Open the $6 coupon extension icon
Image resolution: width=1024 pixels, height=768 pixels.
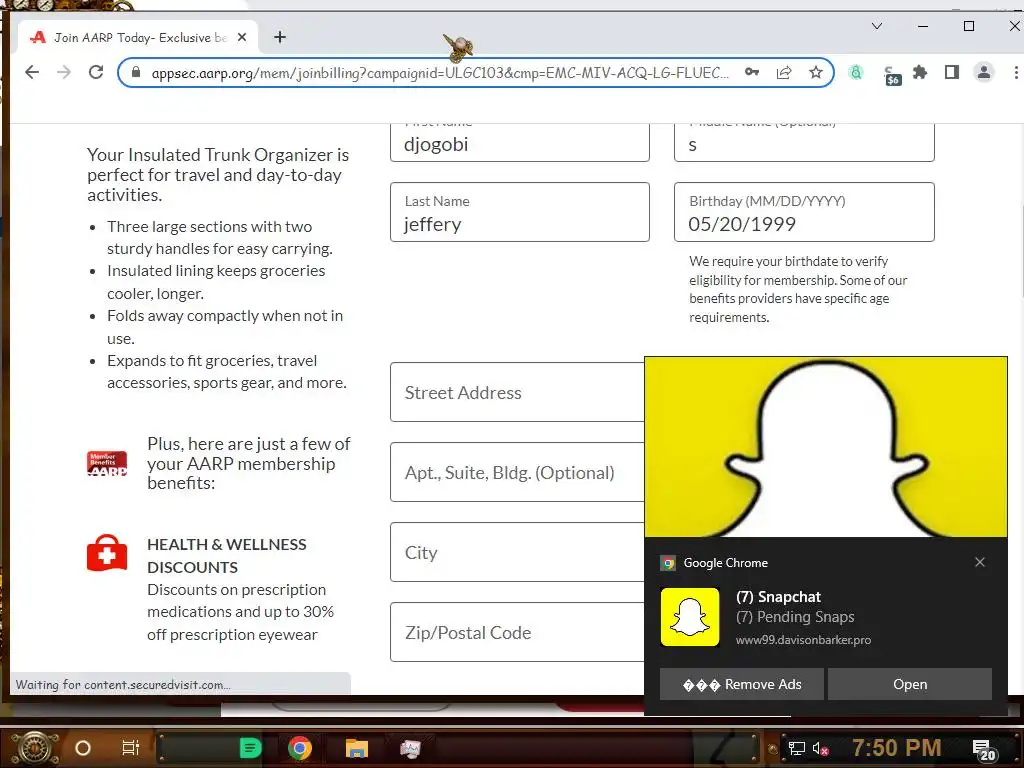[x=891, y=76]
